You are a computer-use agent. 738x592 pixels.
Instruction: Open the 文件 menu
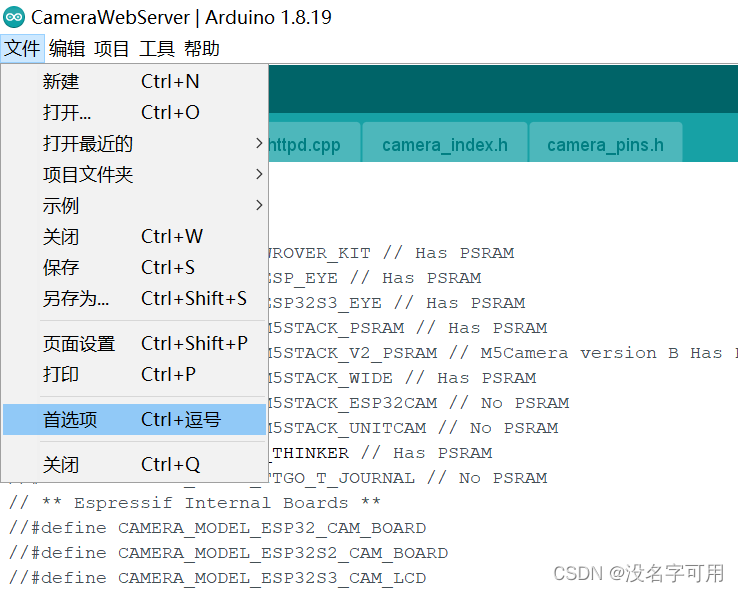(x=23, y=48)
